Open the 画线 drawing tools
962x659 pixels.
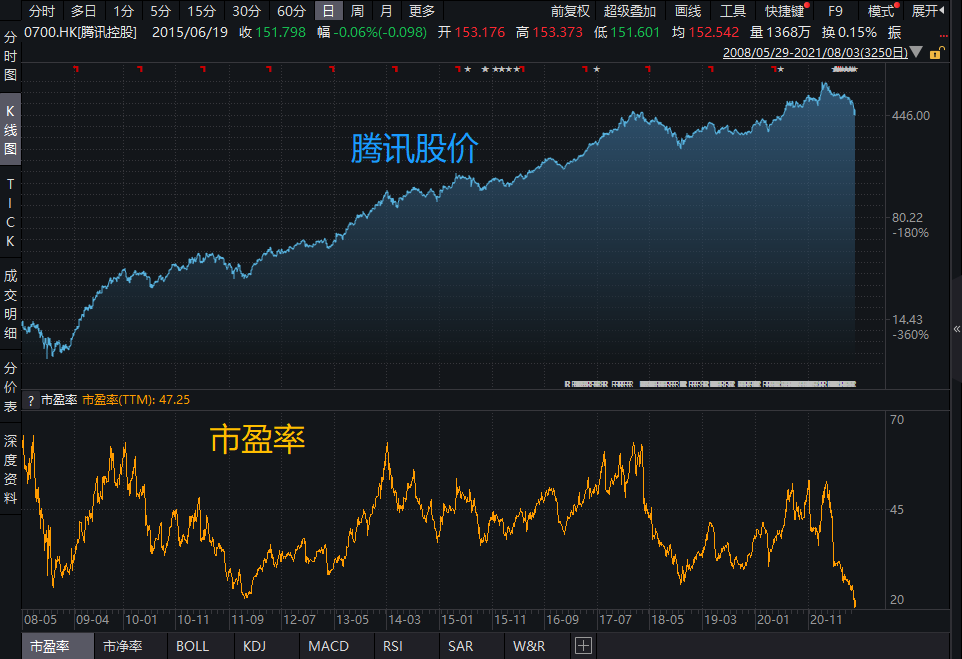pos(688,11)
